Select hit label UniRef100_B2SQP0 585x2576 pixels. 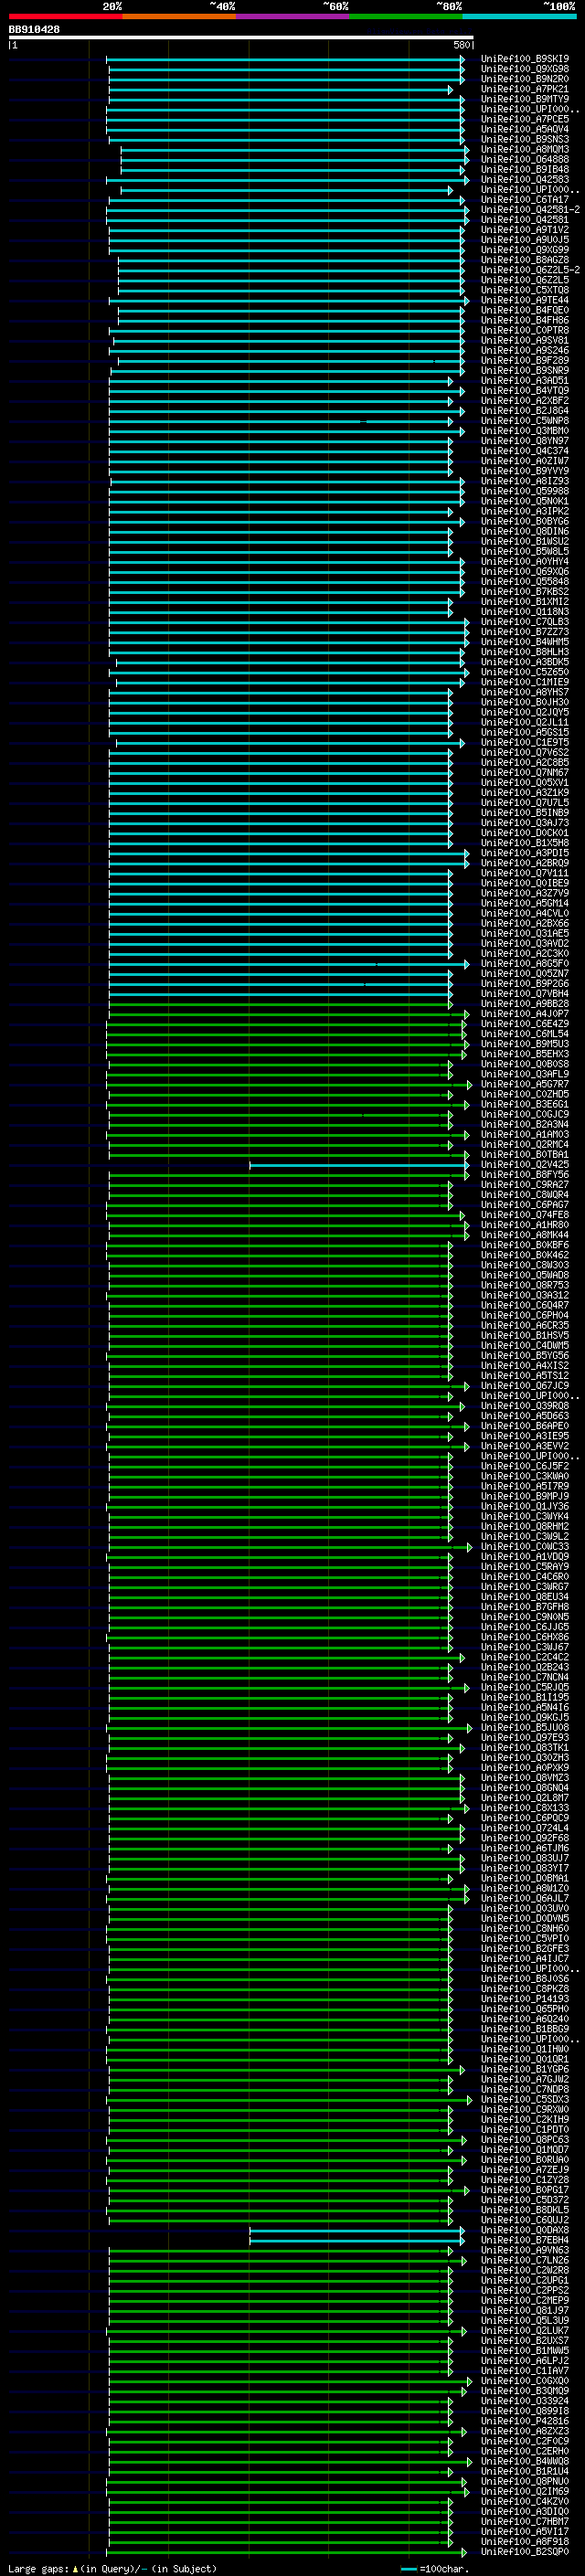tap(524, 2552)
